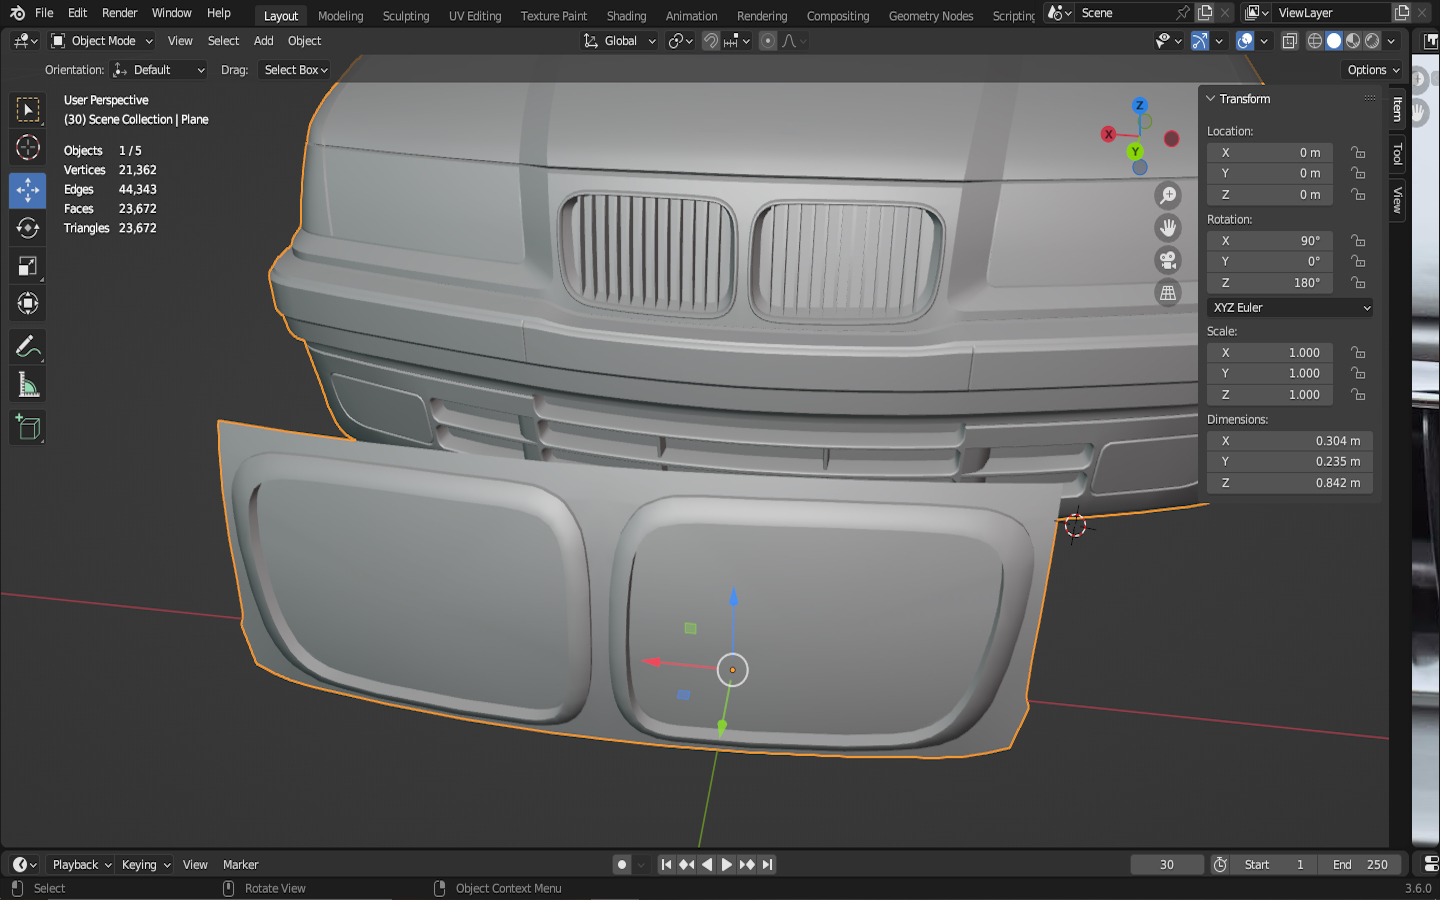The width and height of the screenshot is (1440, 900).
Task: Jump to the timeline start frame
Action: 666,865
